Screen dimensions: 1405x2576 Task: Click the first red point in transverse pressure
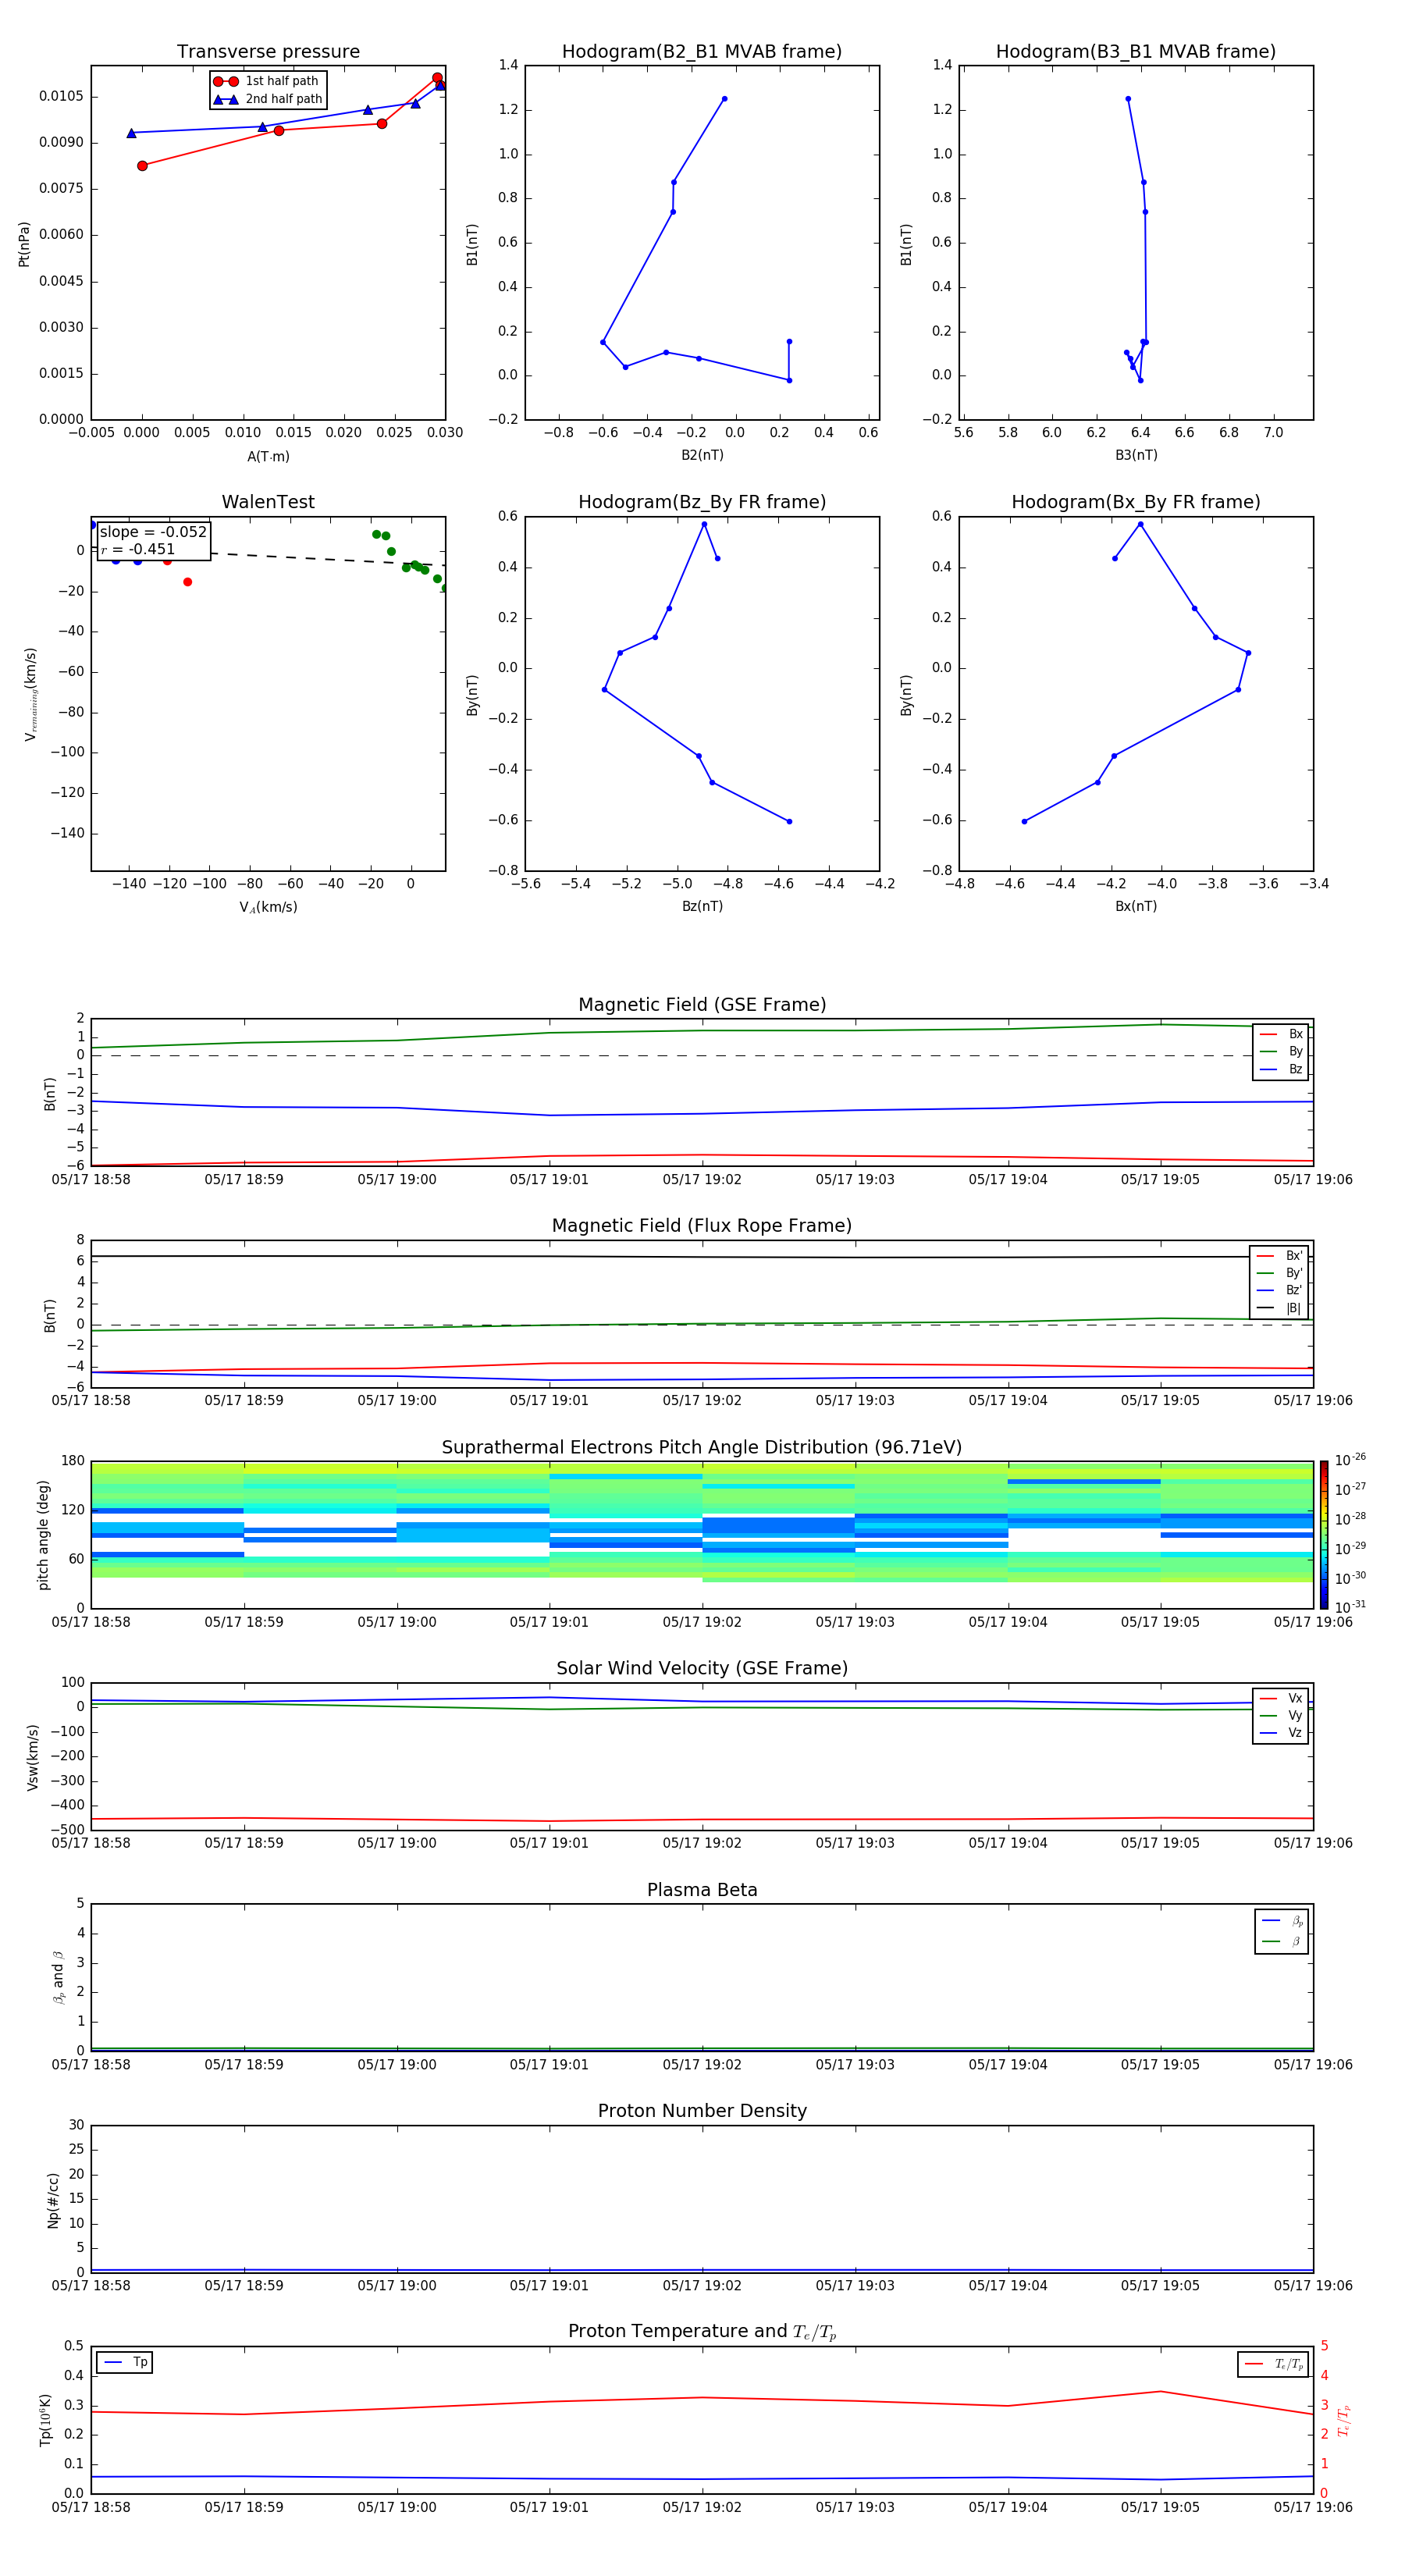[x=142, y=166]
